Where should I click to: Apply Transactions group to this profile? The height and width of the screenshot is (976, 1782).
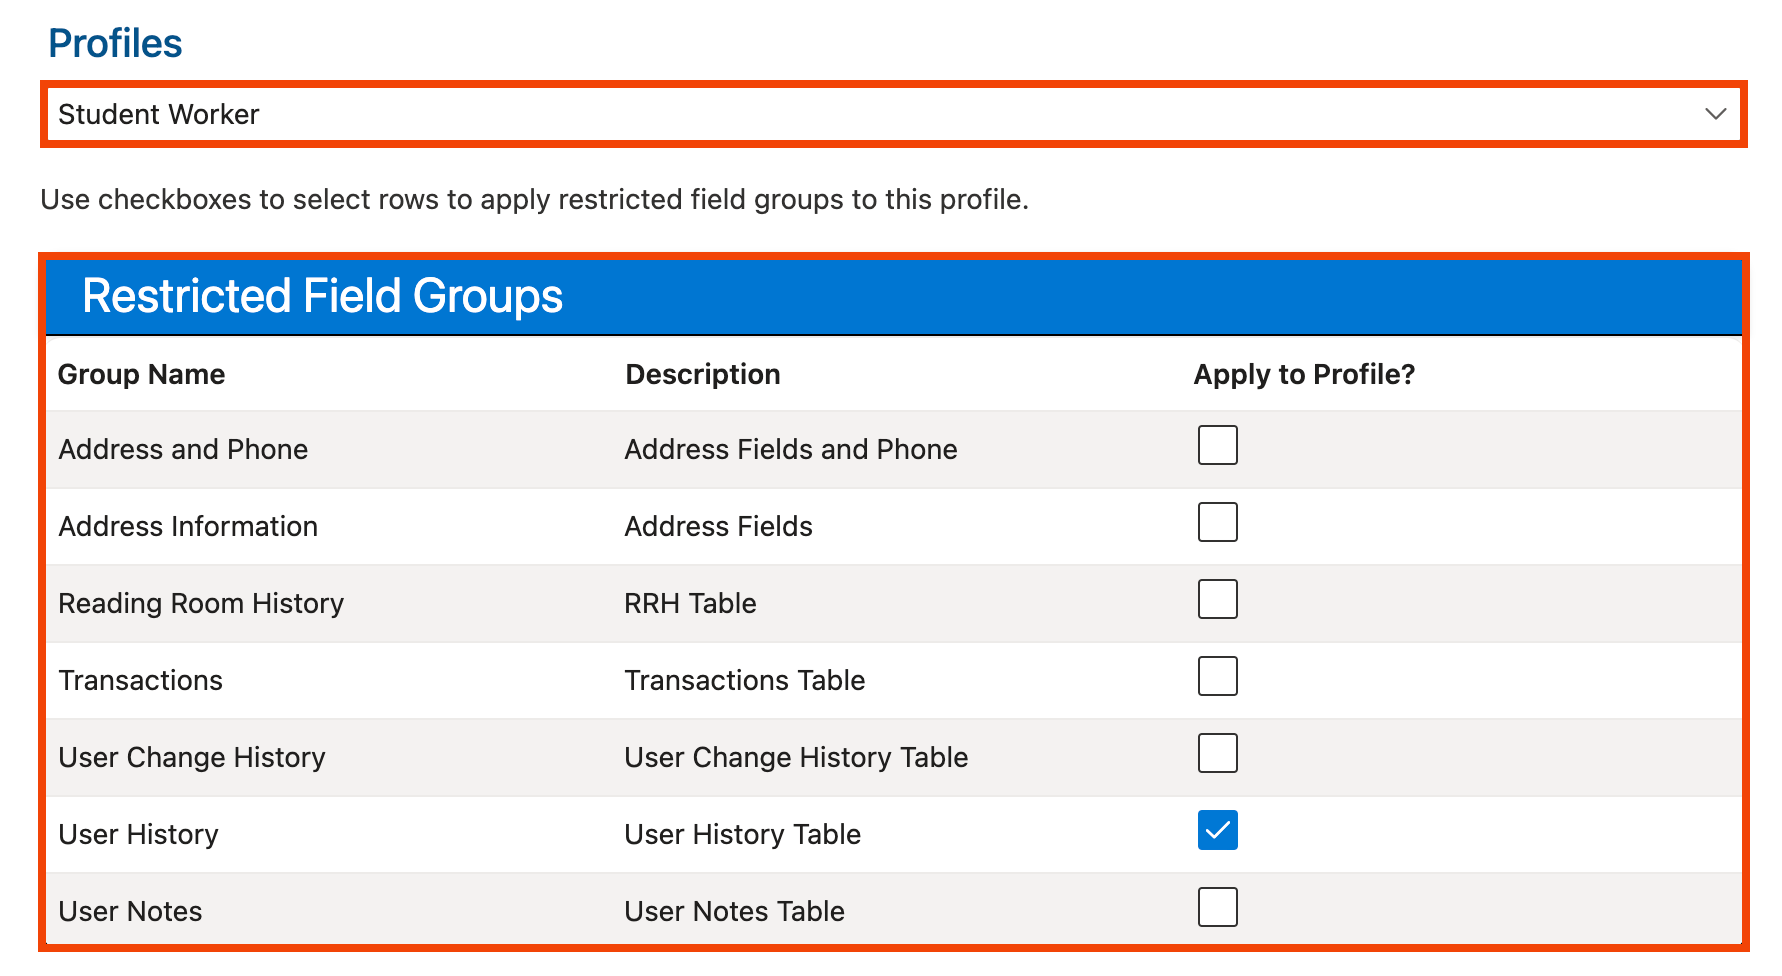(x=1217, y=677)
